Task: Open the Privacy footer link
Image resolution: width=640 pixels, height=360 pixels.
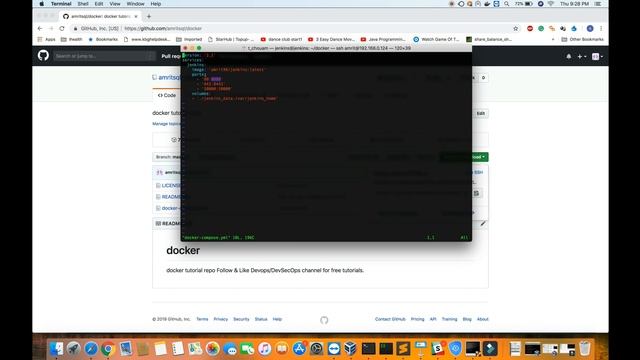Action: 220,319
